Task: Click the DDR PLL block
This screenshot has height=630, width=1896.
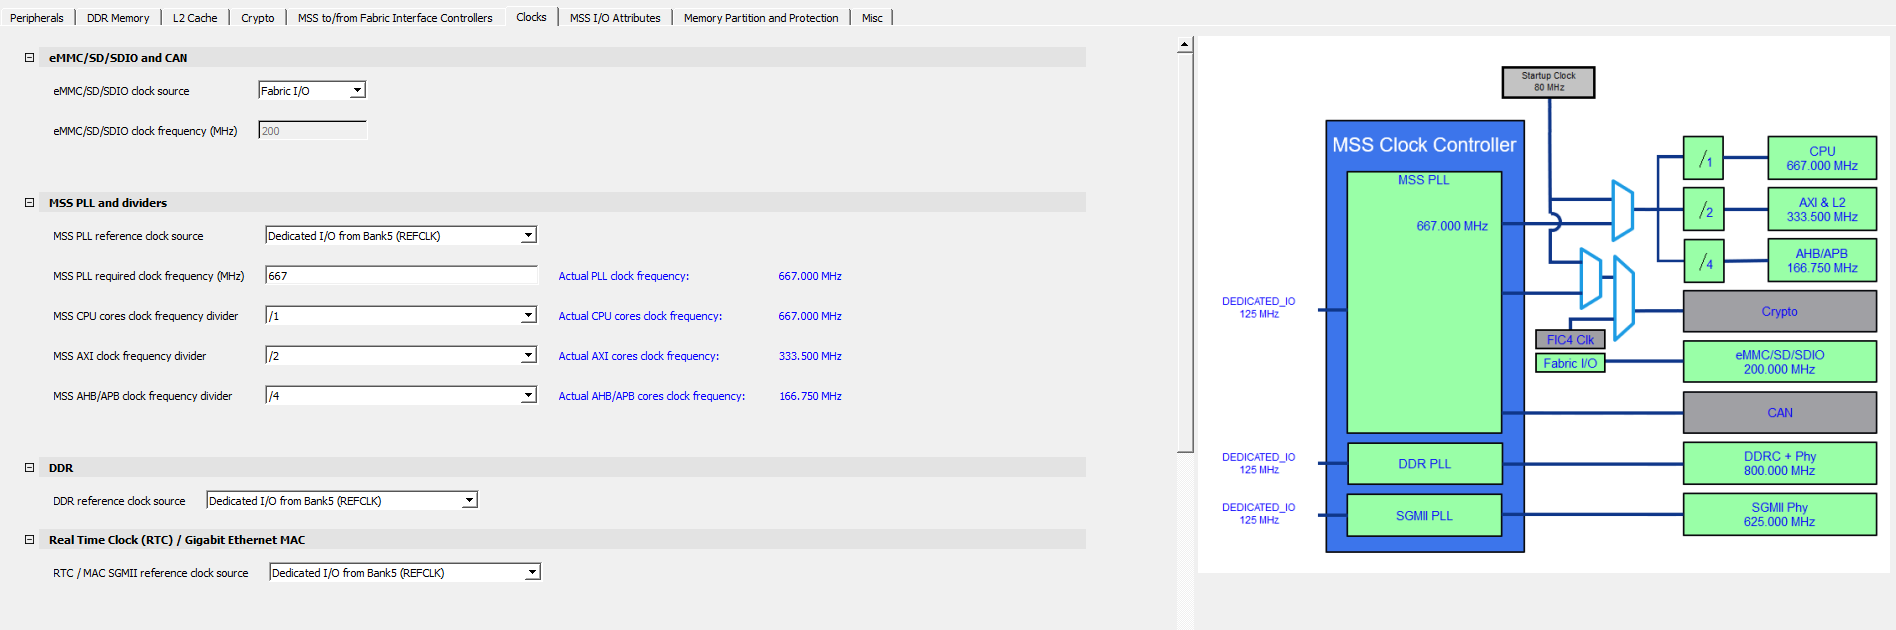Action: [x=1424, y=464]
